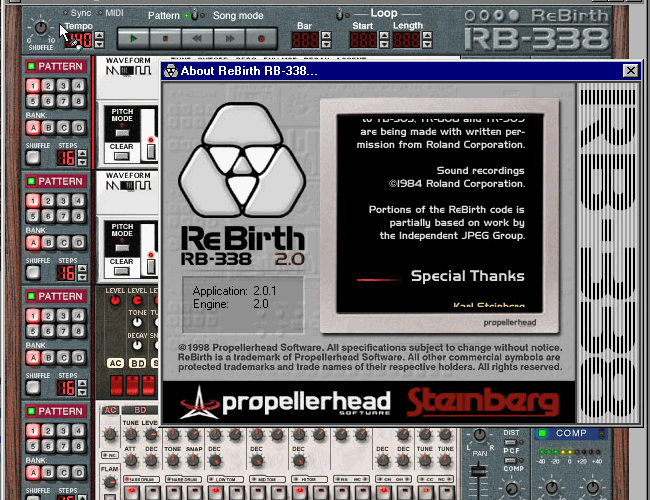
Task: Click the "Application: 2.0.1" version text
Action: pyautogui.click(x=235, y=291)
